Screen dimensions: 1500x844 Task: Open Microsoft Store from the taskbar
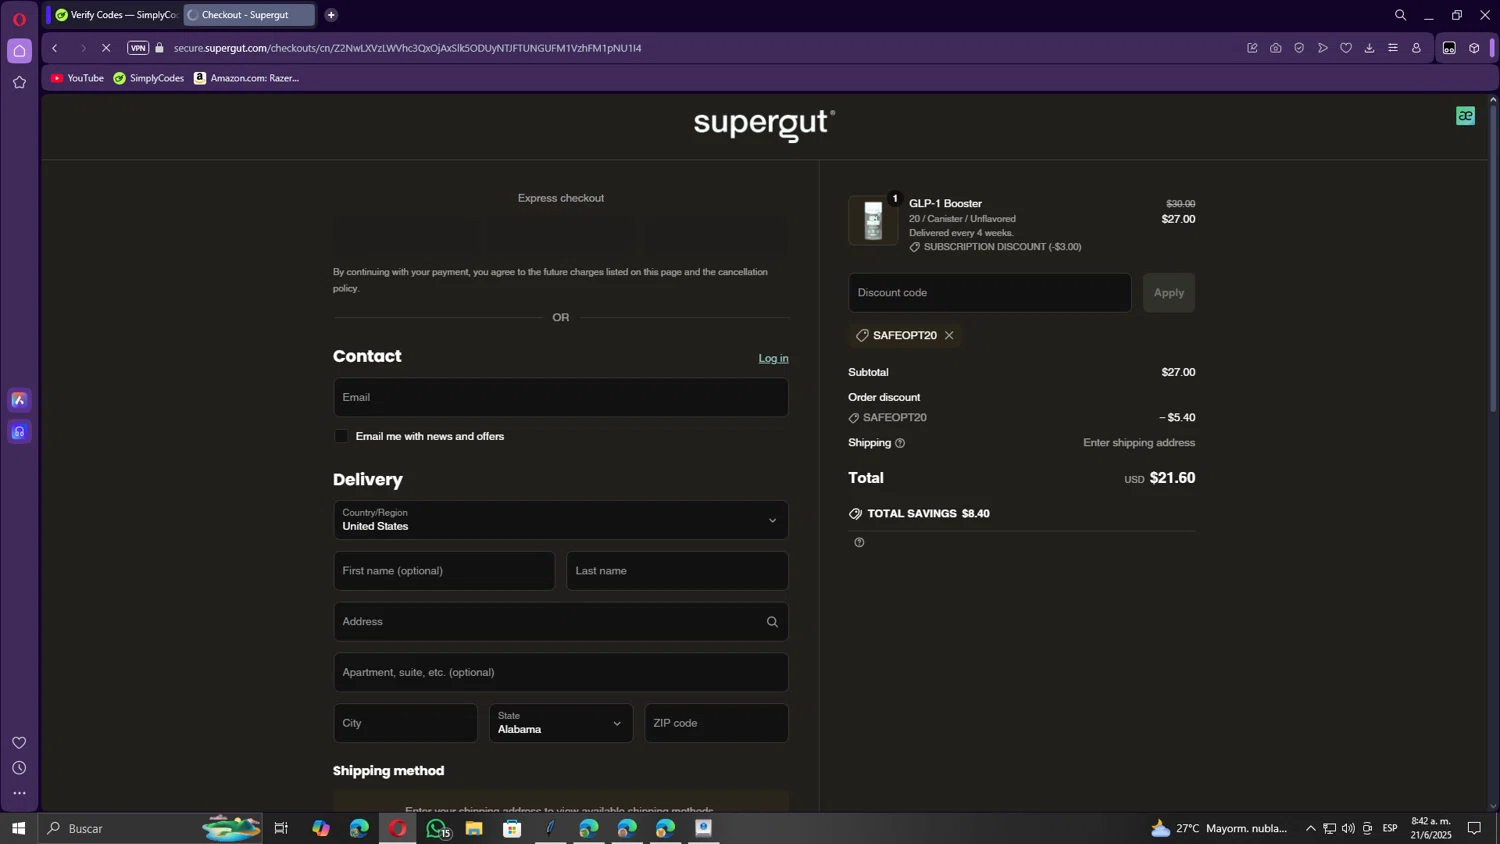[x=512, y=828]
